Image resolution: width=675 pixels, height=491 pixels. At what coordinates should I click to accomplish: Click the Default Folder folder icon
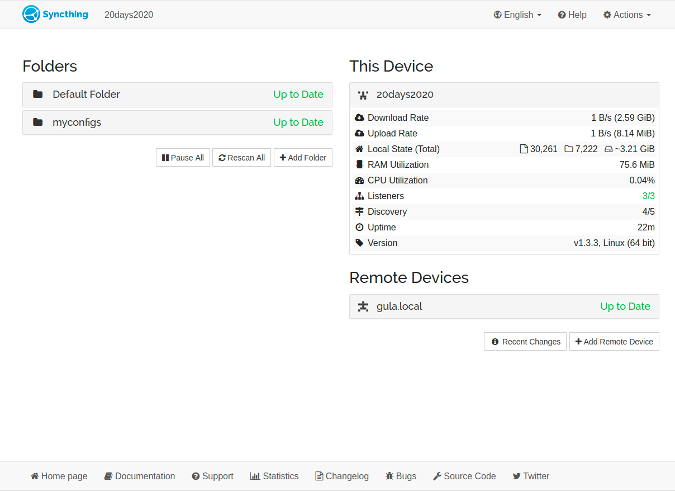(x=38, y=94)
